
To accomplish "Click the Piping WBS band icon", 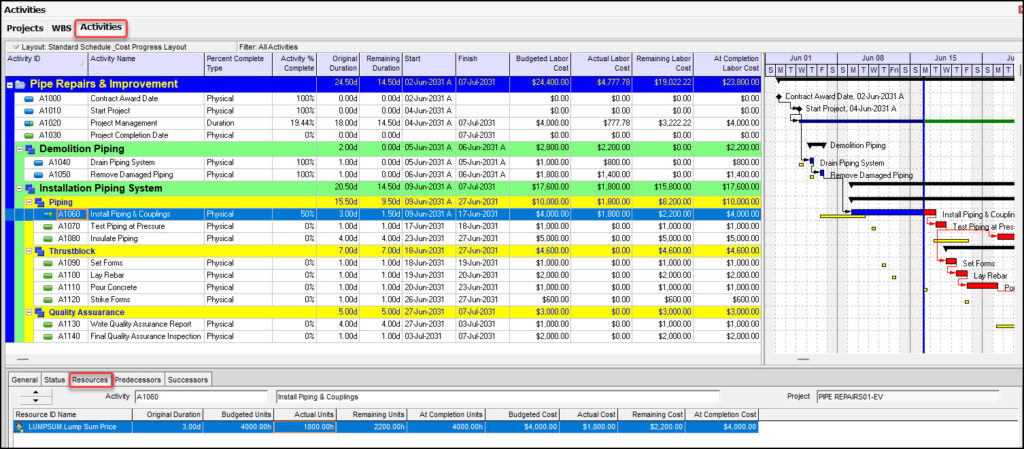I will (x=39, y=202).
